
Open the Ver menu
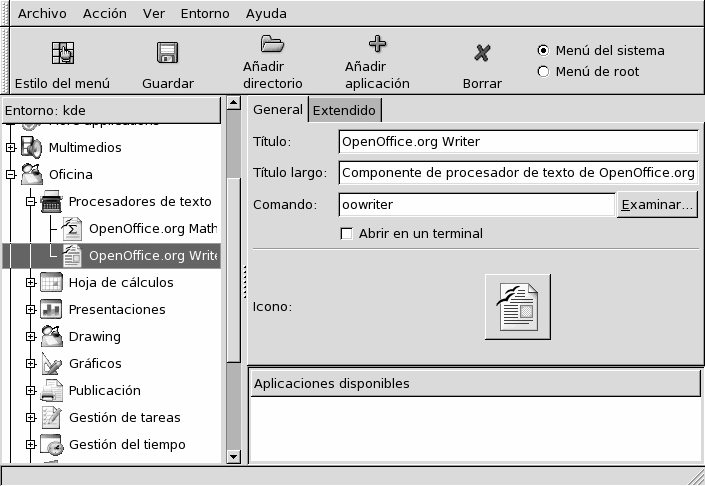click(154, 13)
